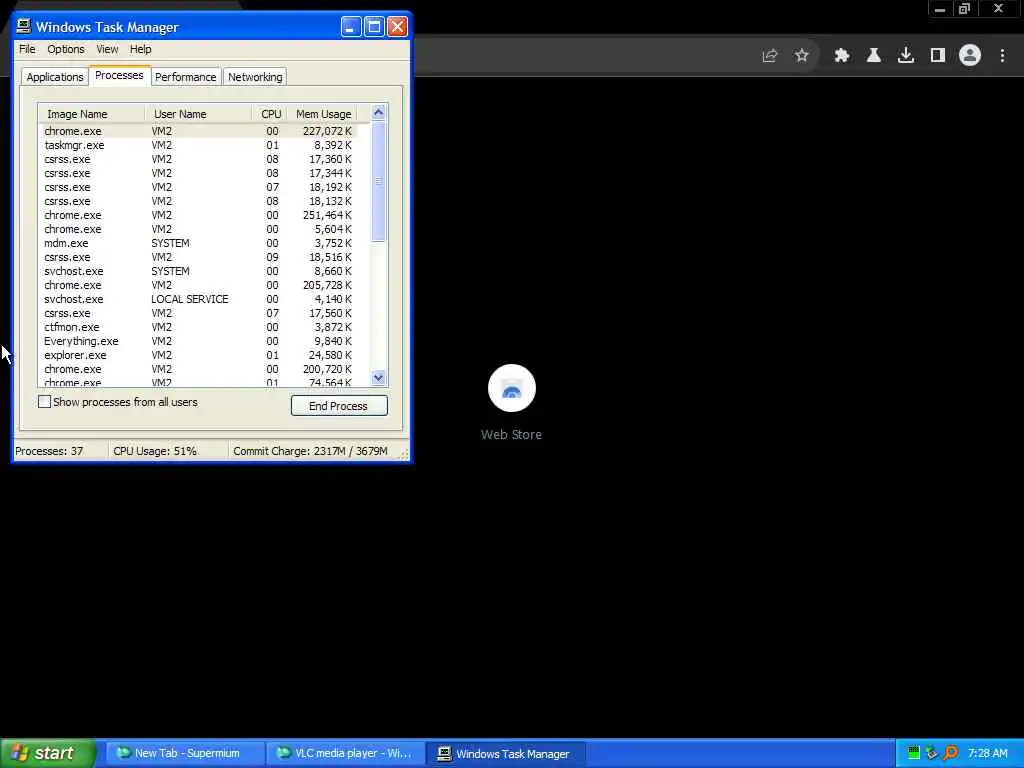The width and height of the screenshot is (1024, 768).
Task: Open the Options menu in Task Manager
Action: [65, 49]
